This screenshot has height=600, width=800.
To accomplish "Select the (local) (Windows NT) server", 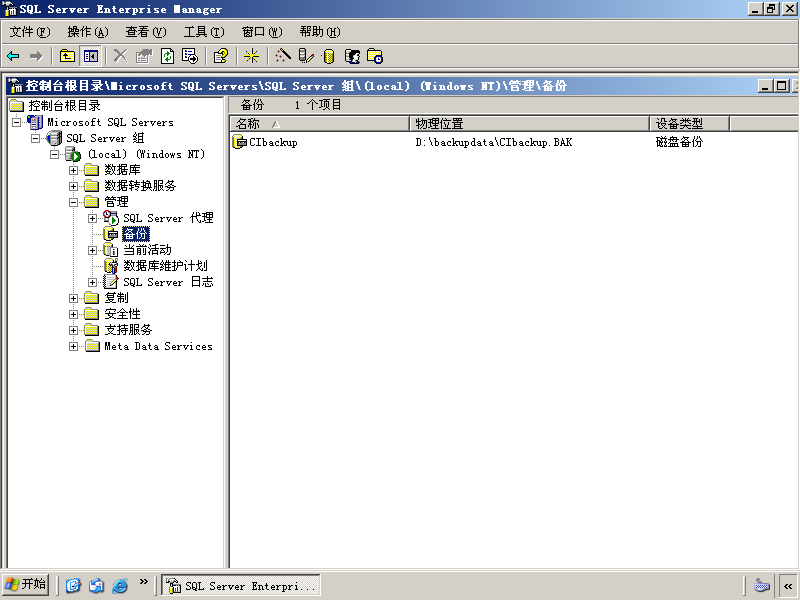I will click(x=146, y=154).
